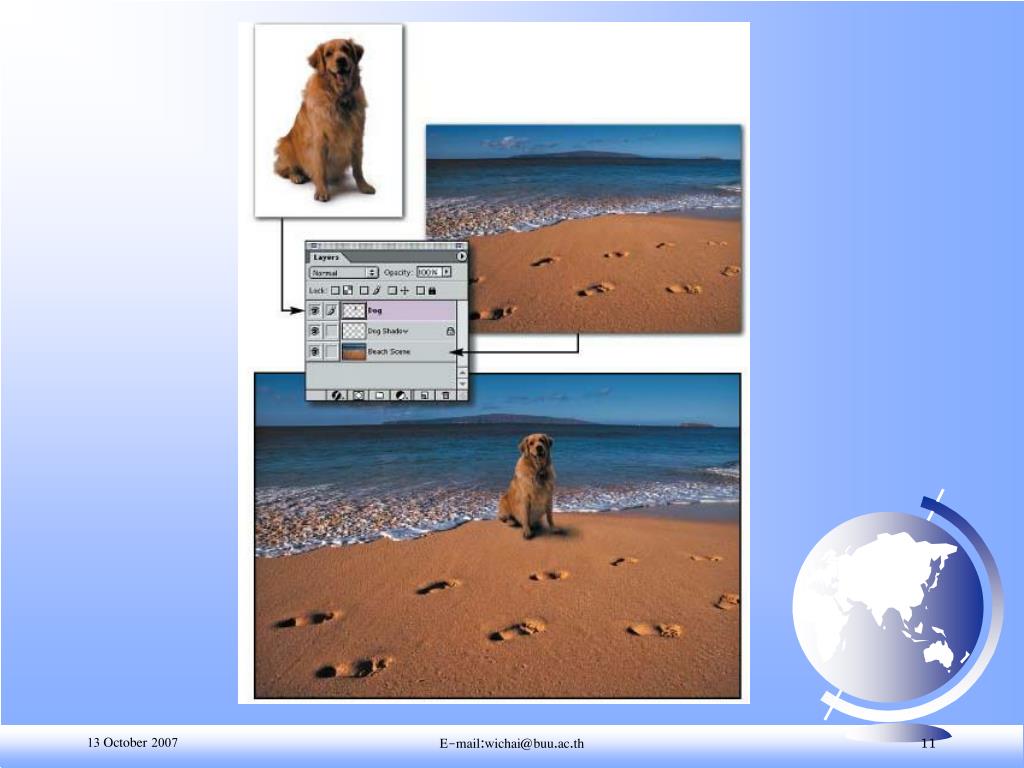Open the Layers palette flyout menu
The width and height of the screenshot is (1024, 768).
(461, 257)
